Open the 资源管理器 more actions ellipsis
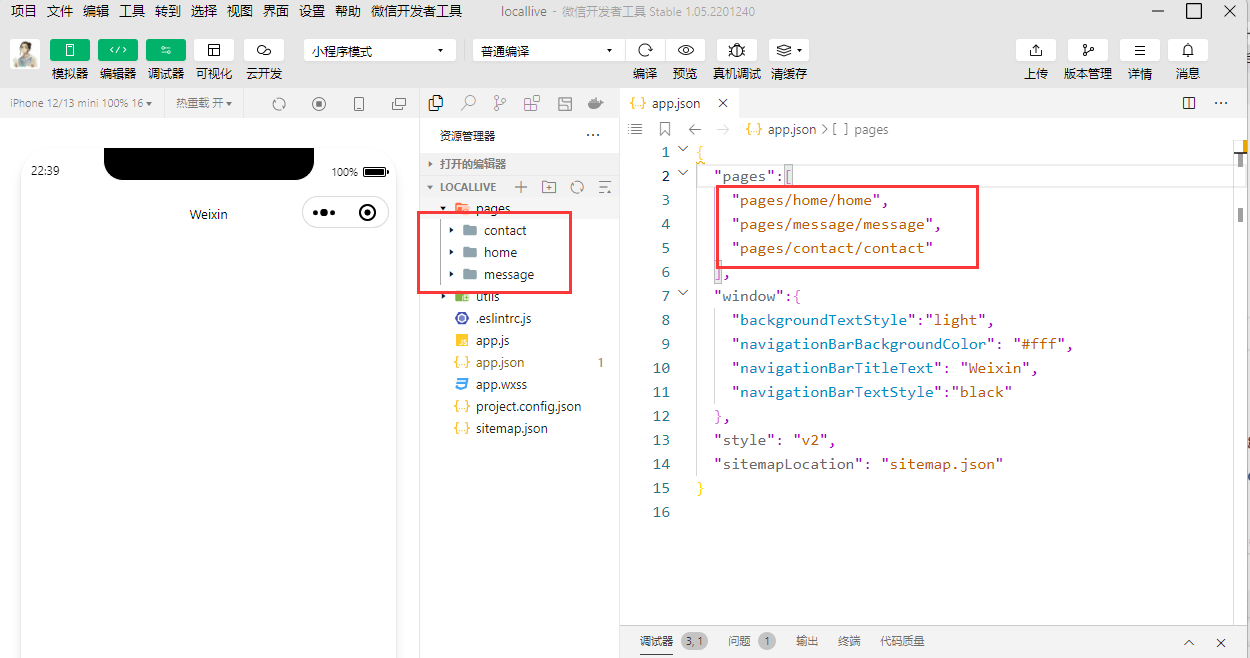The height and width of the screenshot is (658, 1250). 593,135
